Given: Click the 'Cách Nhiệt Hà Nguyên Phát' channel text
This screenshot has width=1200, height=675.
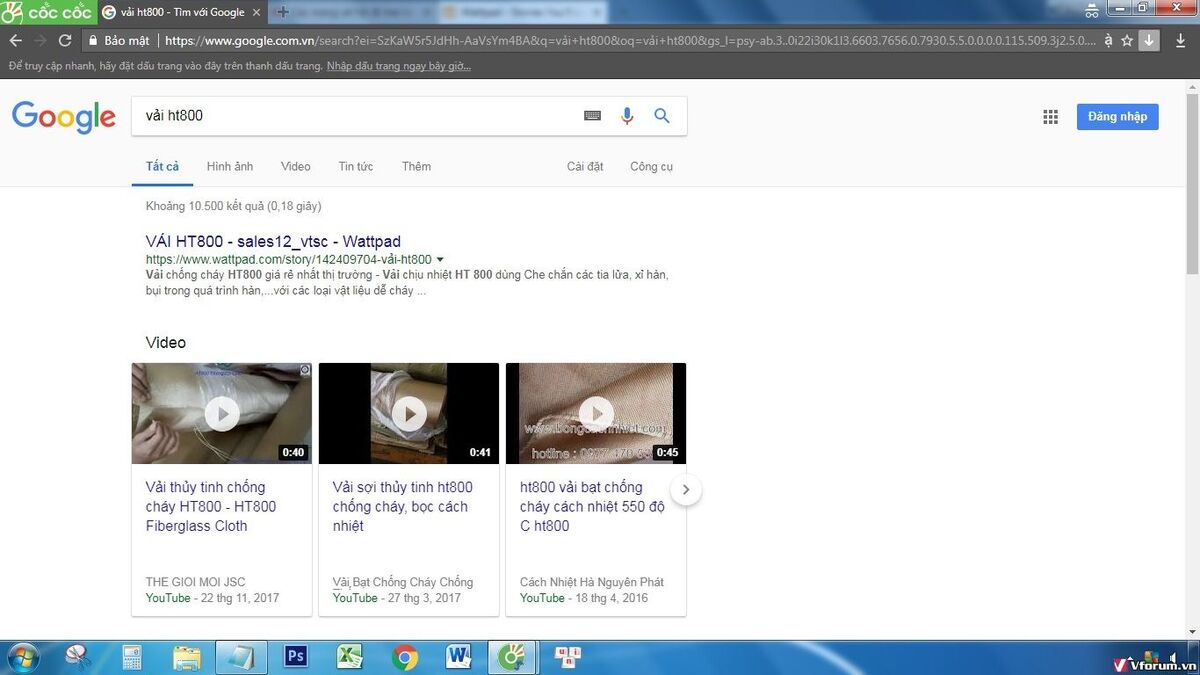Looking at the screenshot, I should (592, 582).
